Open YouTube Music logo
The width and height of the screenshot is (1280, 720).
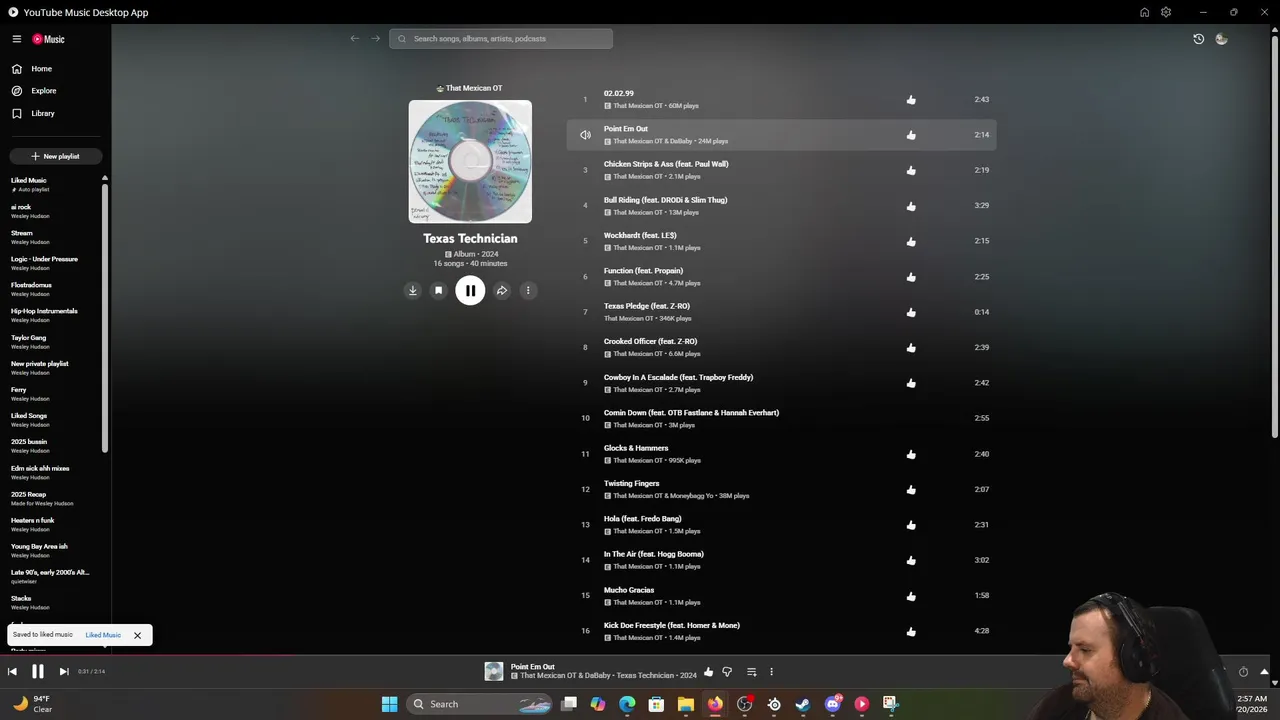(x=48, y=39)
